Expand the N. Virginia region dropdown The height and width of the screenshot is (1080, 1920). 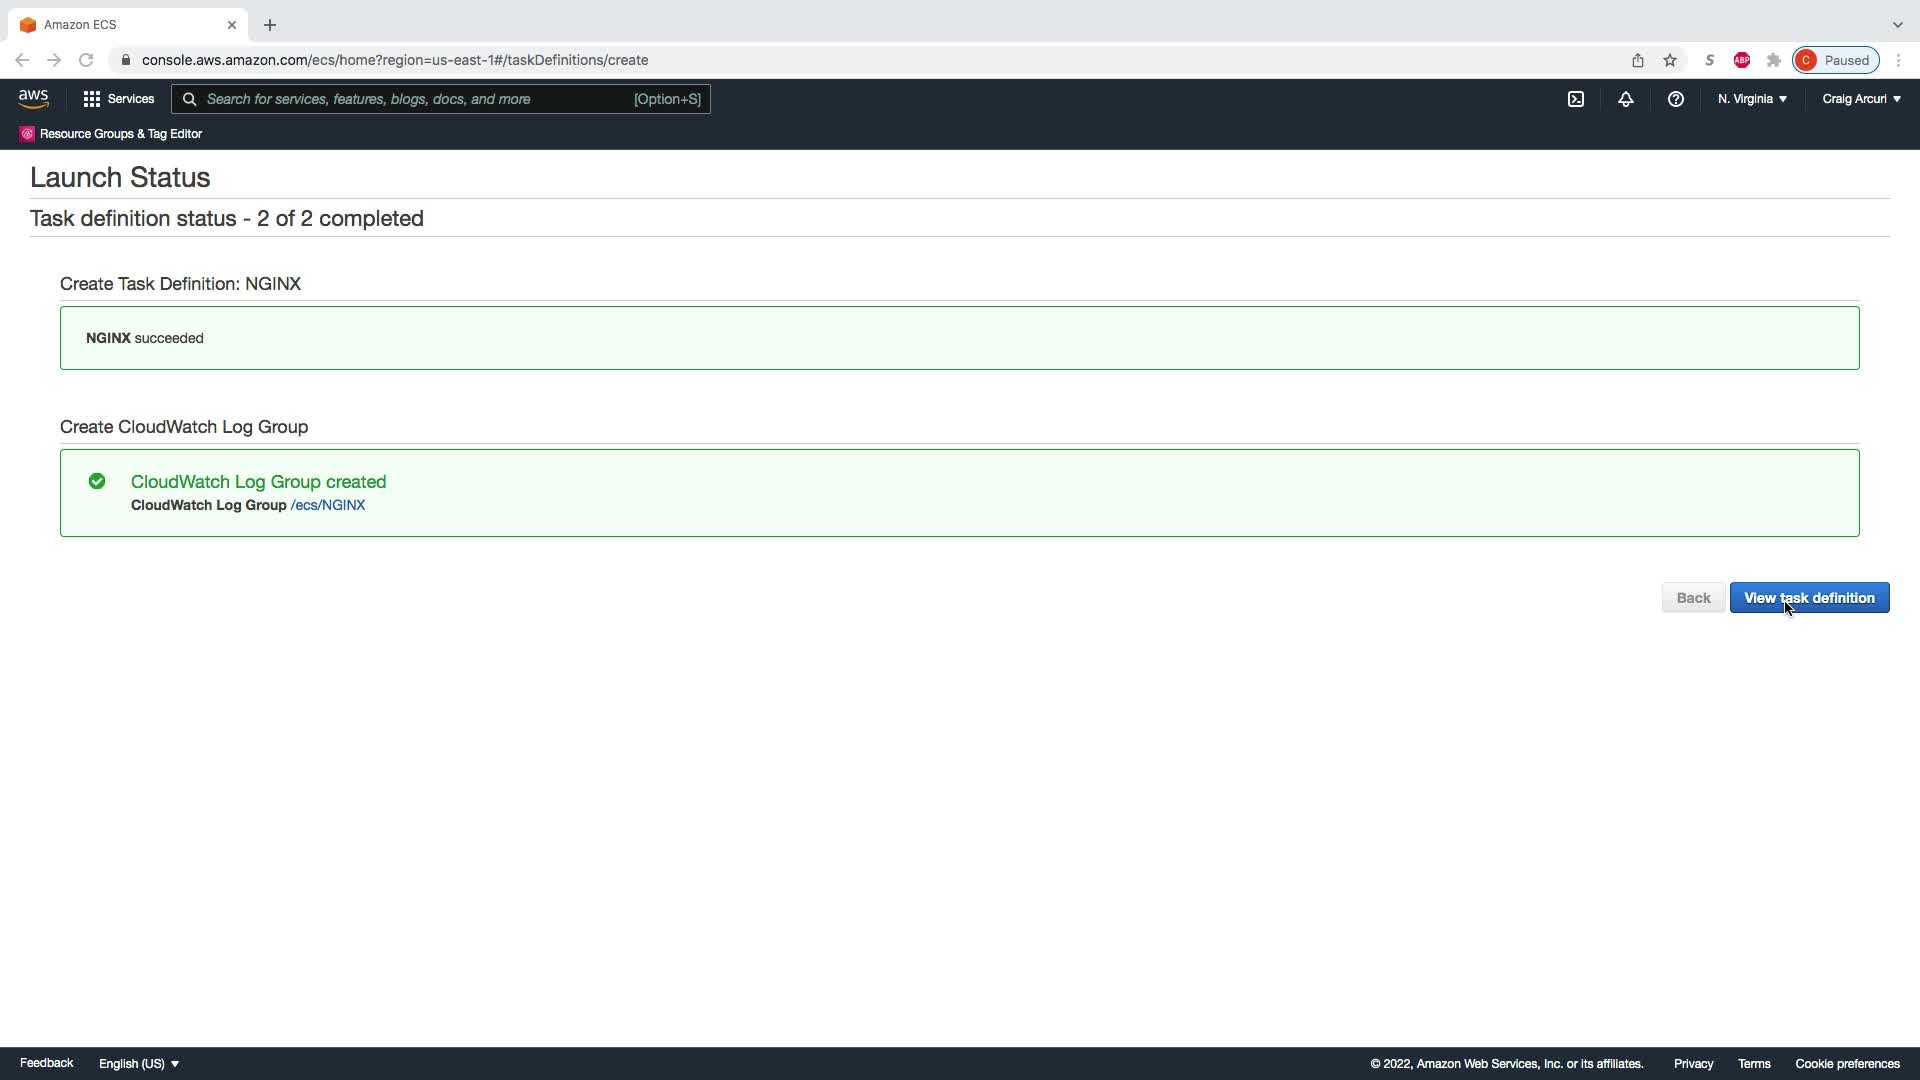point(1752,99)
